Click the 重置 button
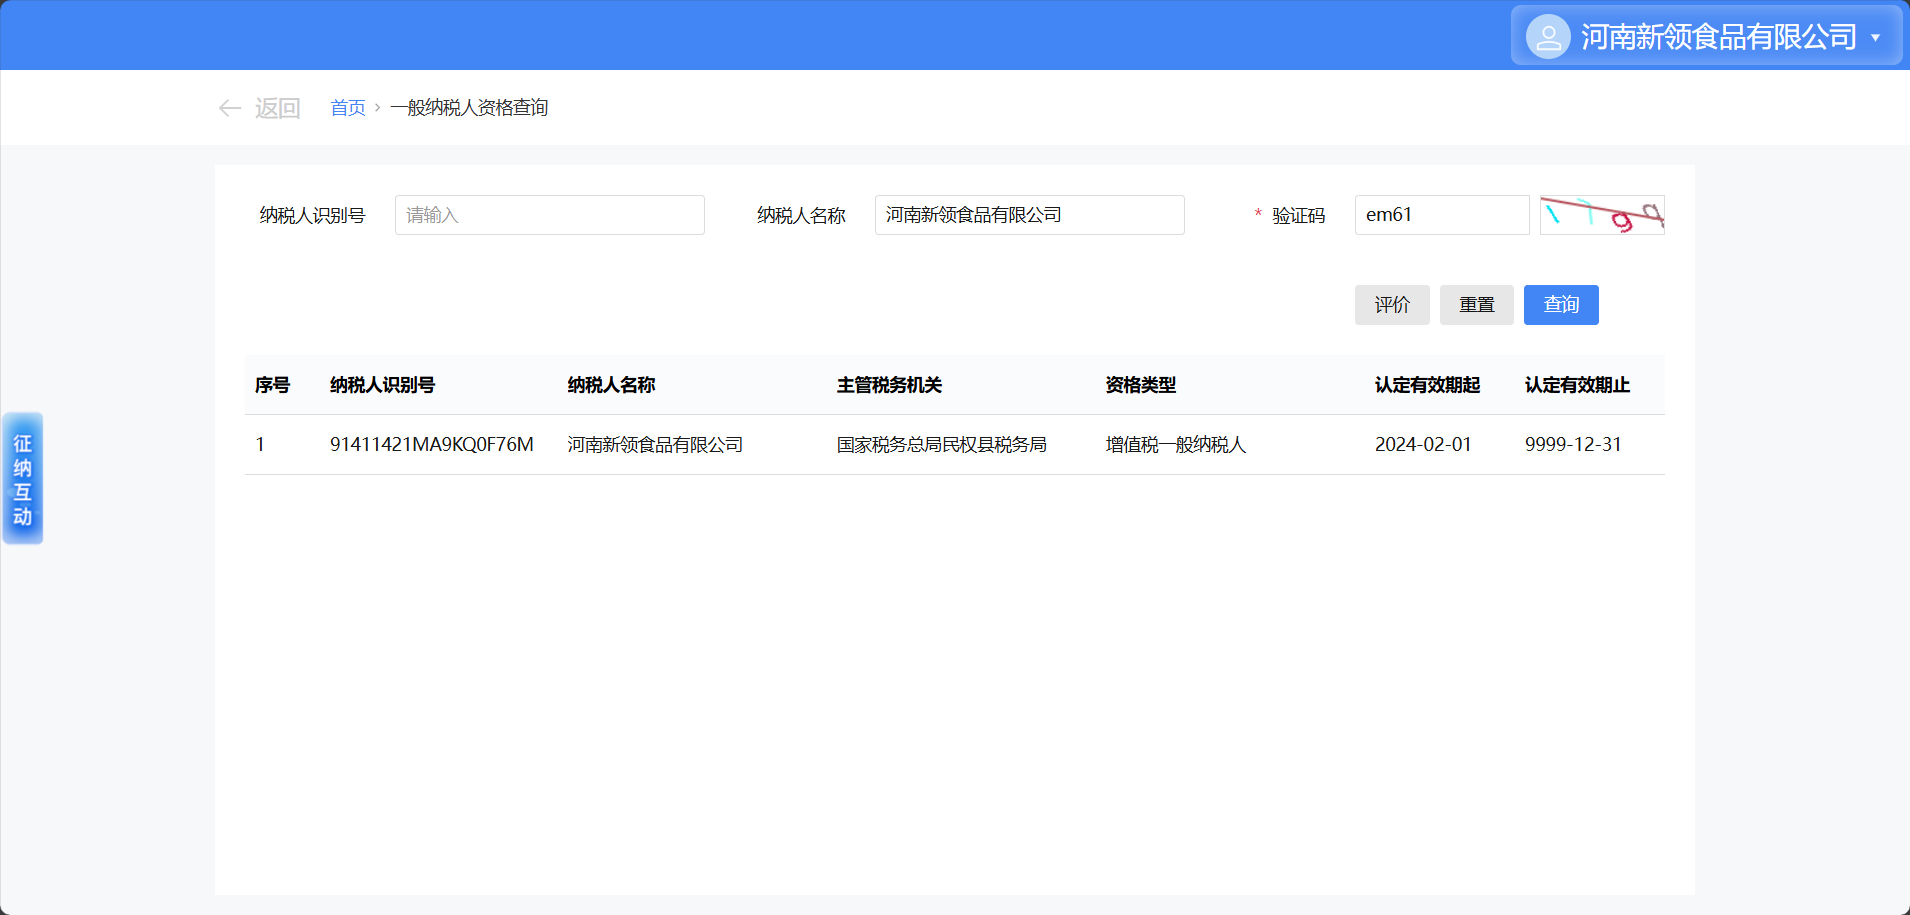The width and height of the screenshot is (1910, 915). (x=1476, y=305)
